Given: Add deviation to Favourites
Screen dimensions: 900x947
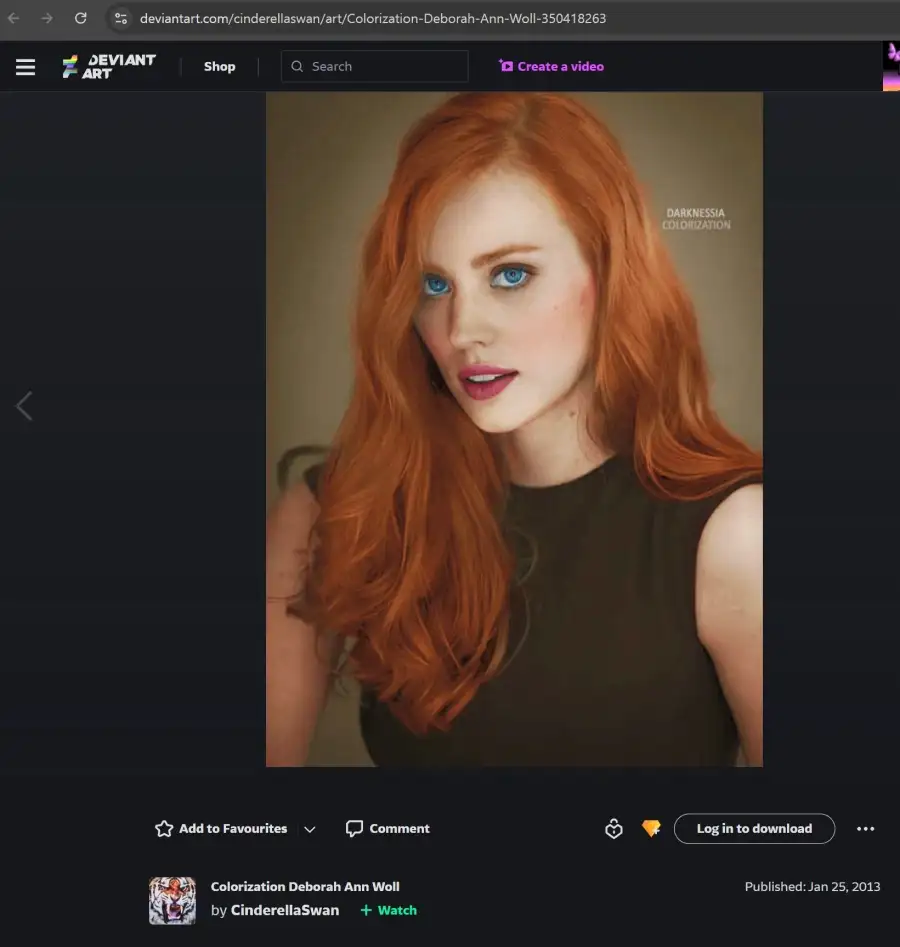Looking at the screenshot, I should click(x=221, y=829).
